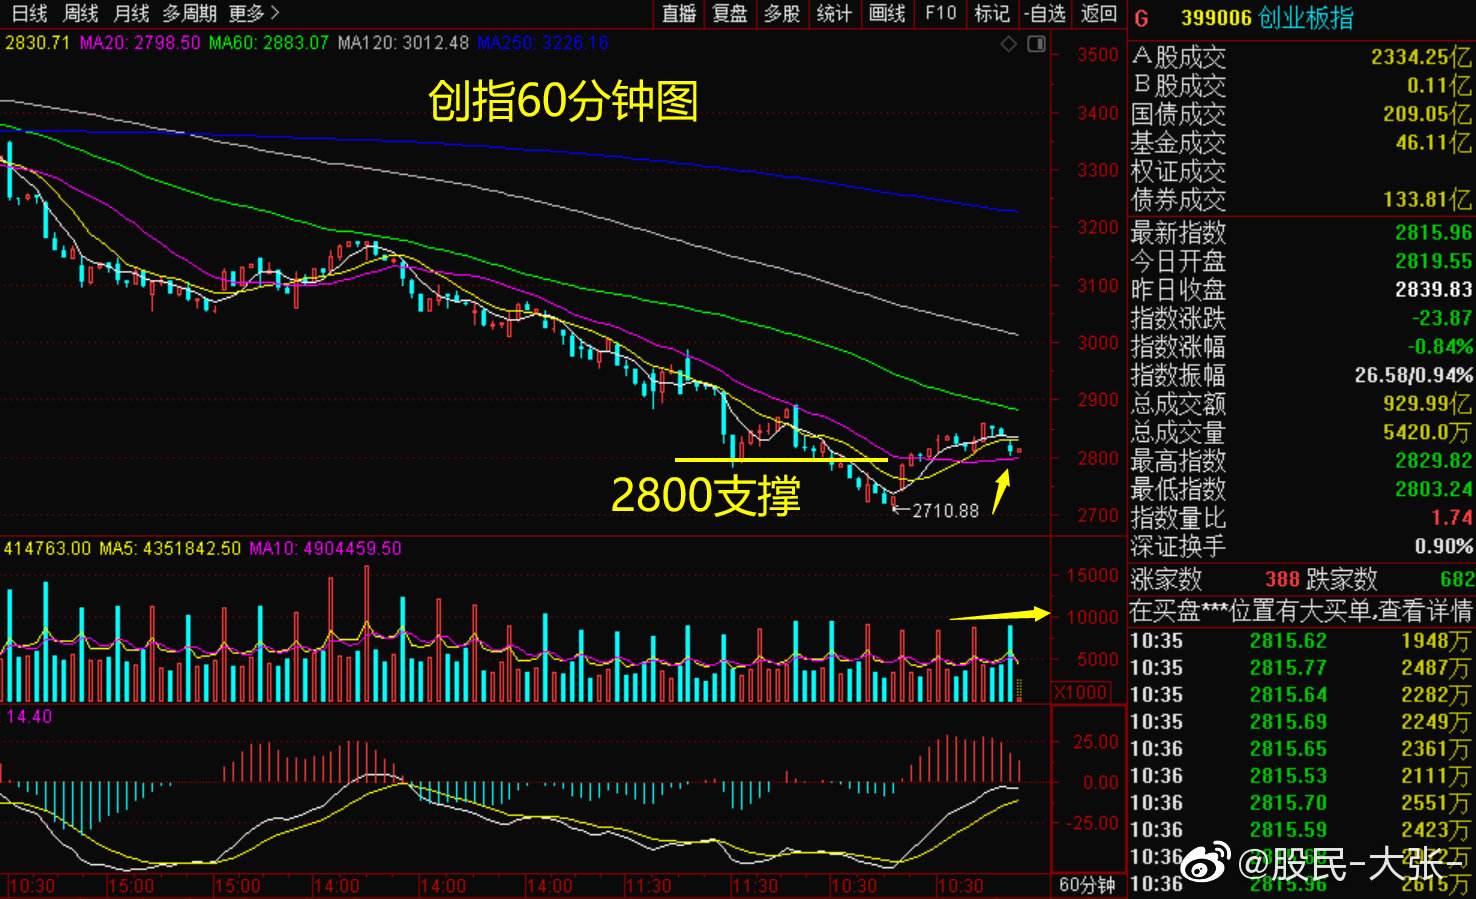Screen dimensions: 1476x899
Task: Click the volume MA10 indicator label
Action: coord(325,549)
